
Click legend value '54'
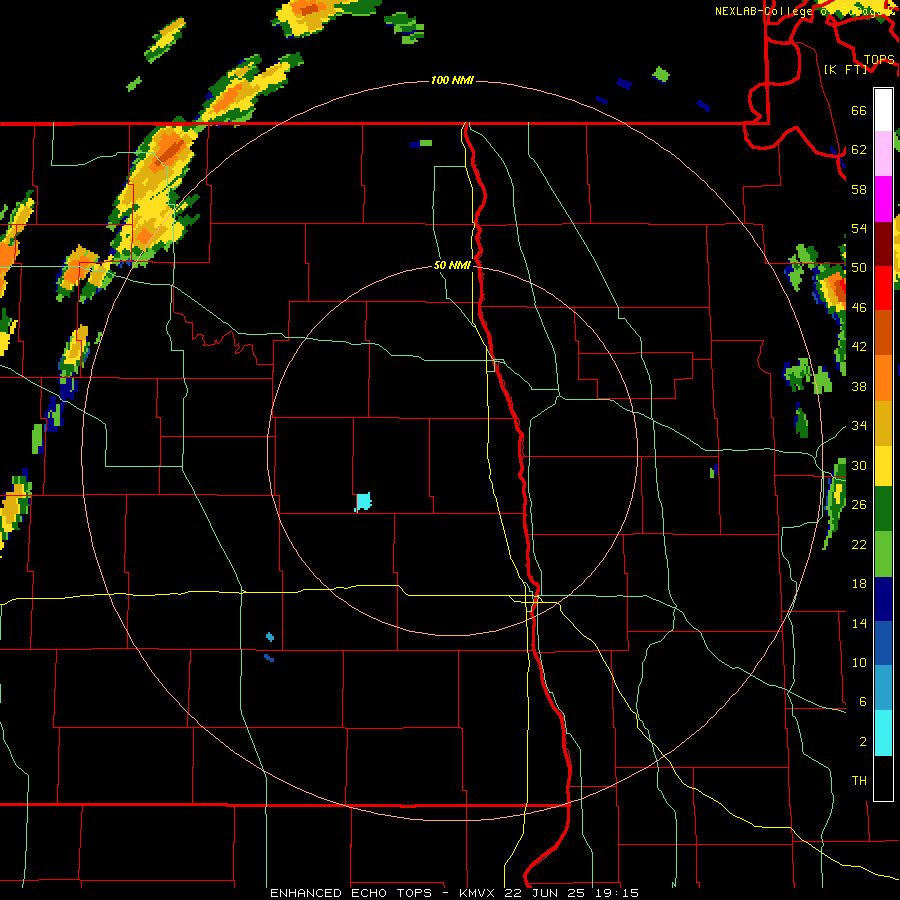click(x=859, y=228)
